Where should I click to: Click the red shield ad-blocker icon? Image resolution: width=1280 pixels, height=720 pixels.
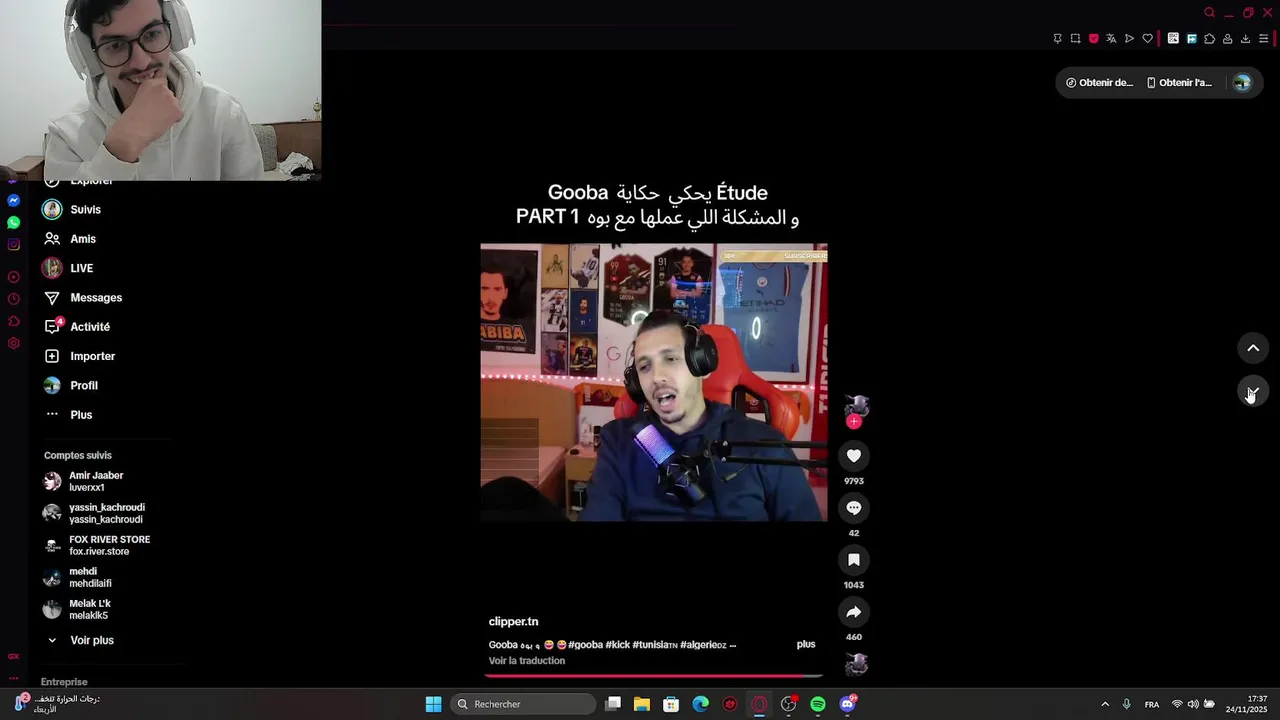click(1093, 39)
